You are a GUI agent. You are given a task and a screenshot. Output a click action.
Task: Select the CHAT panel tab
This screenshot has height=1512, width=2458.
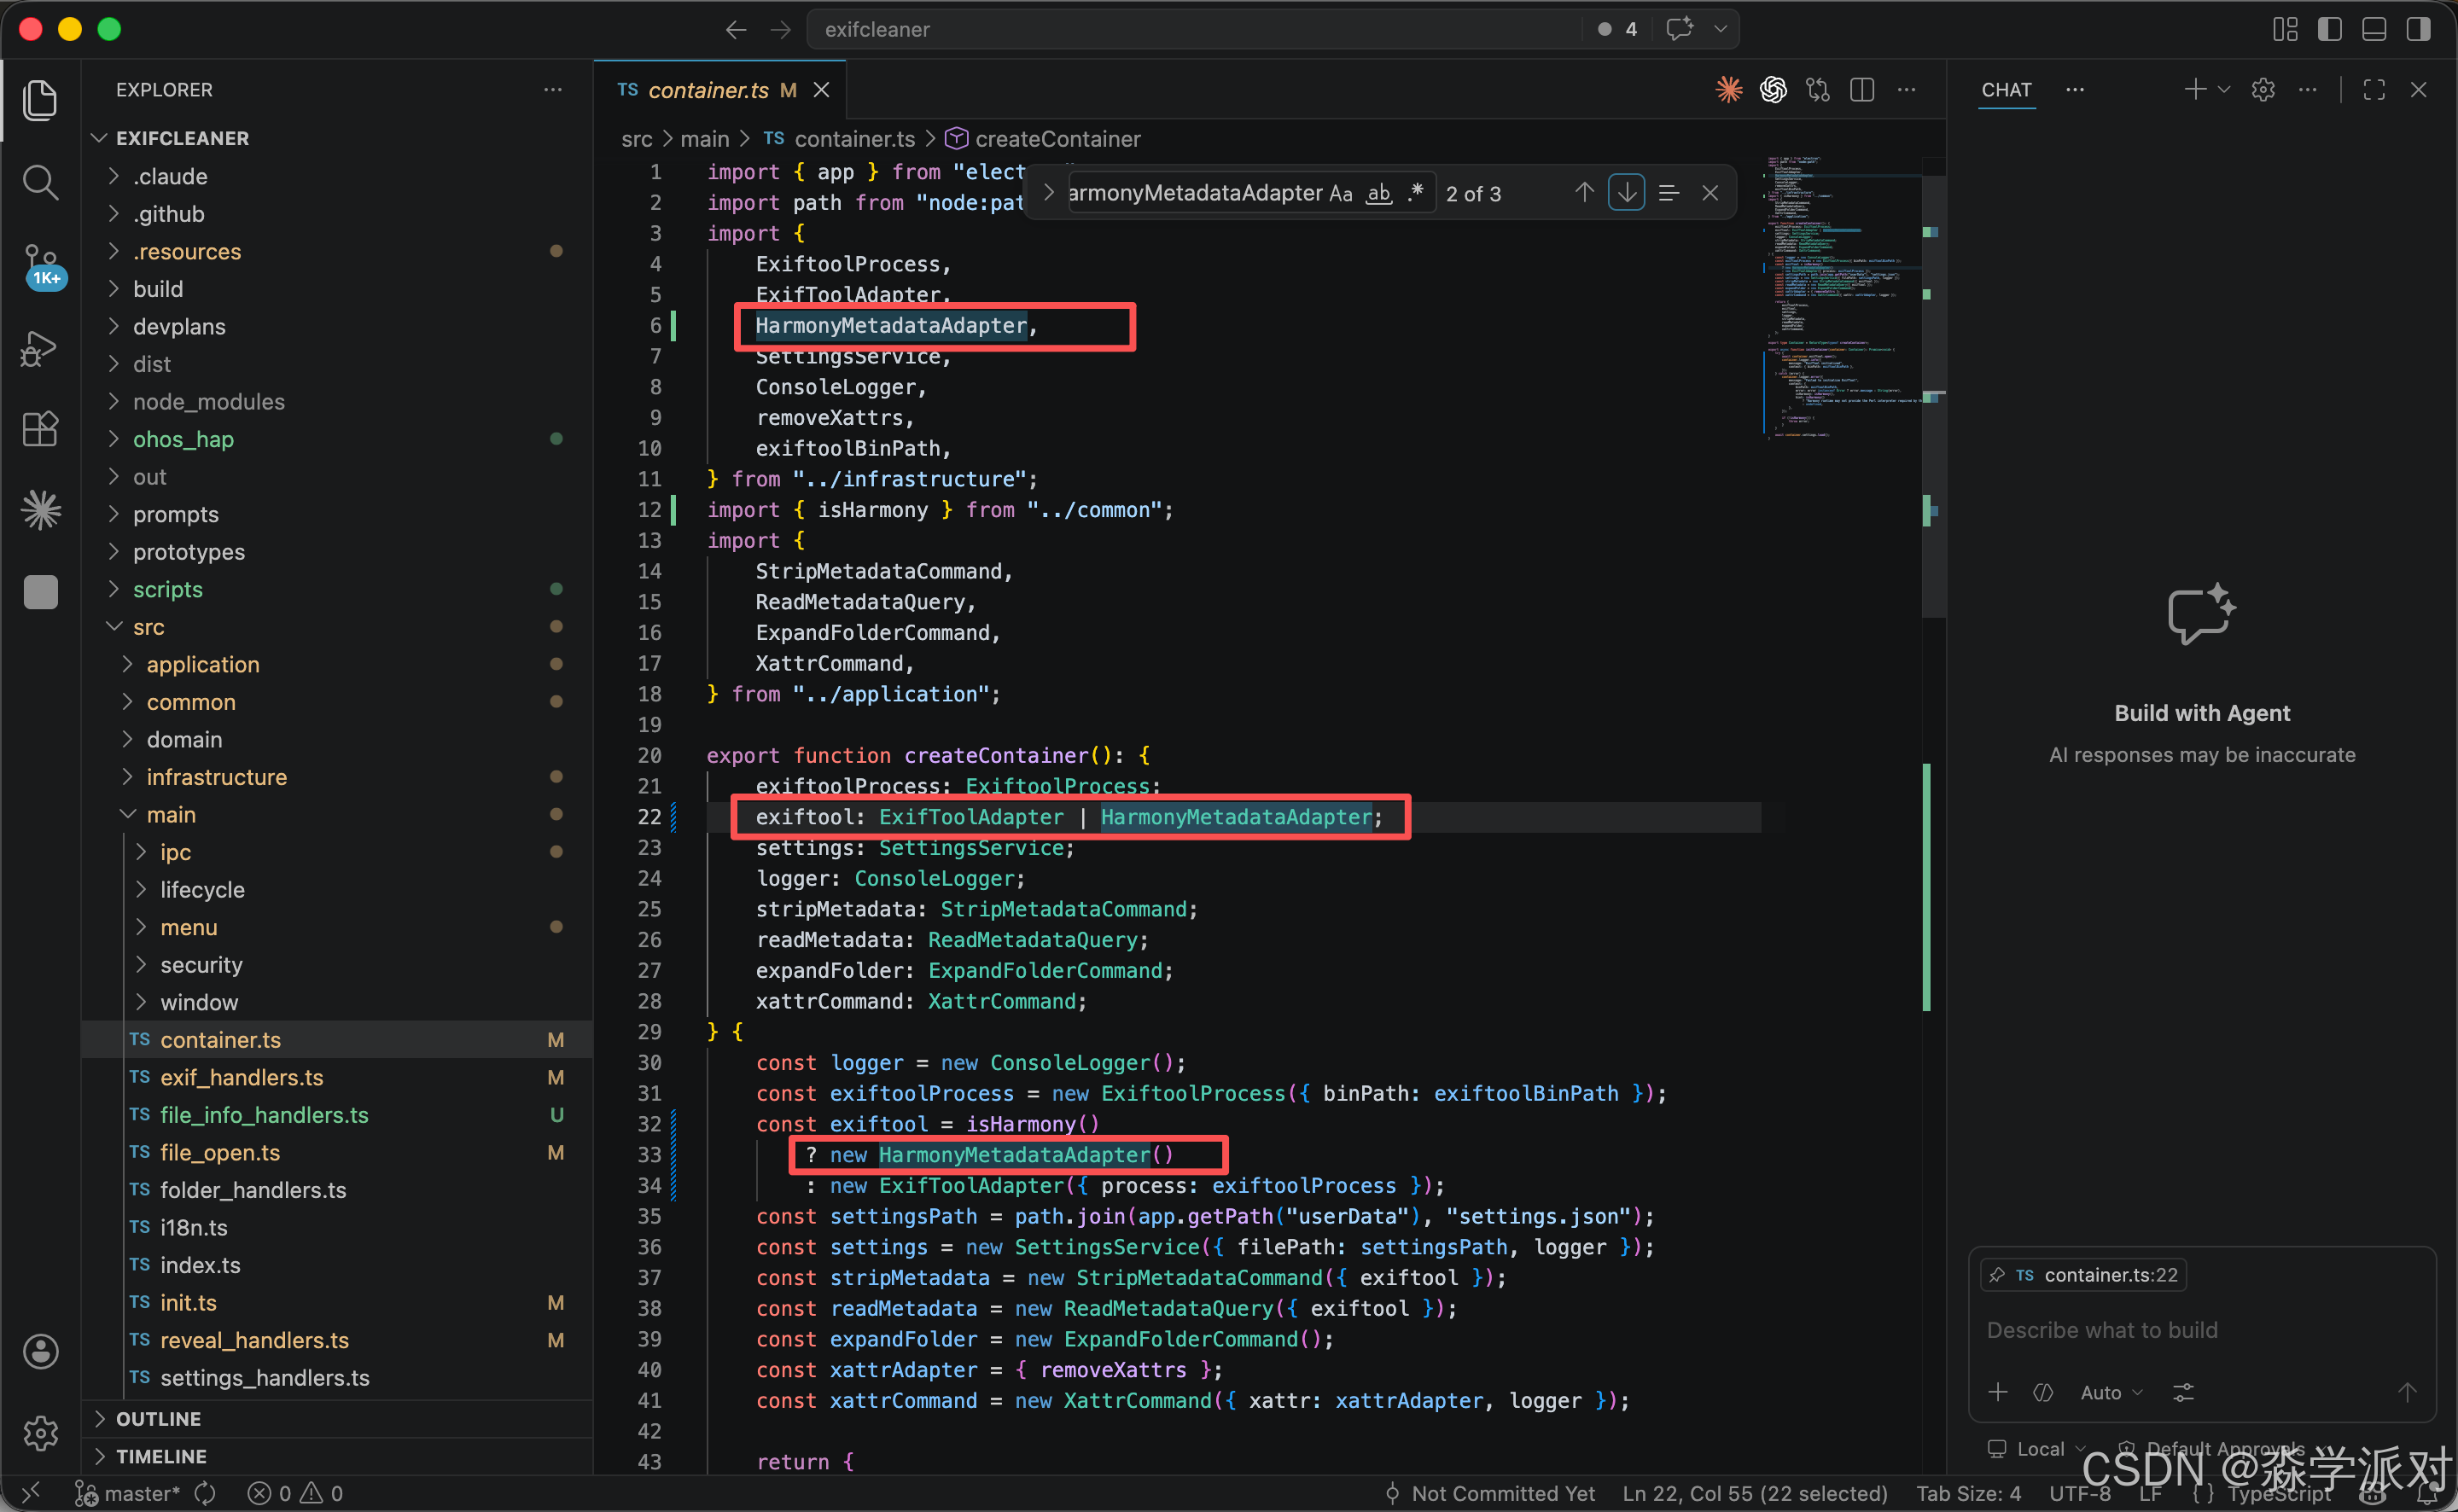click(2006, 90)
